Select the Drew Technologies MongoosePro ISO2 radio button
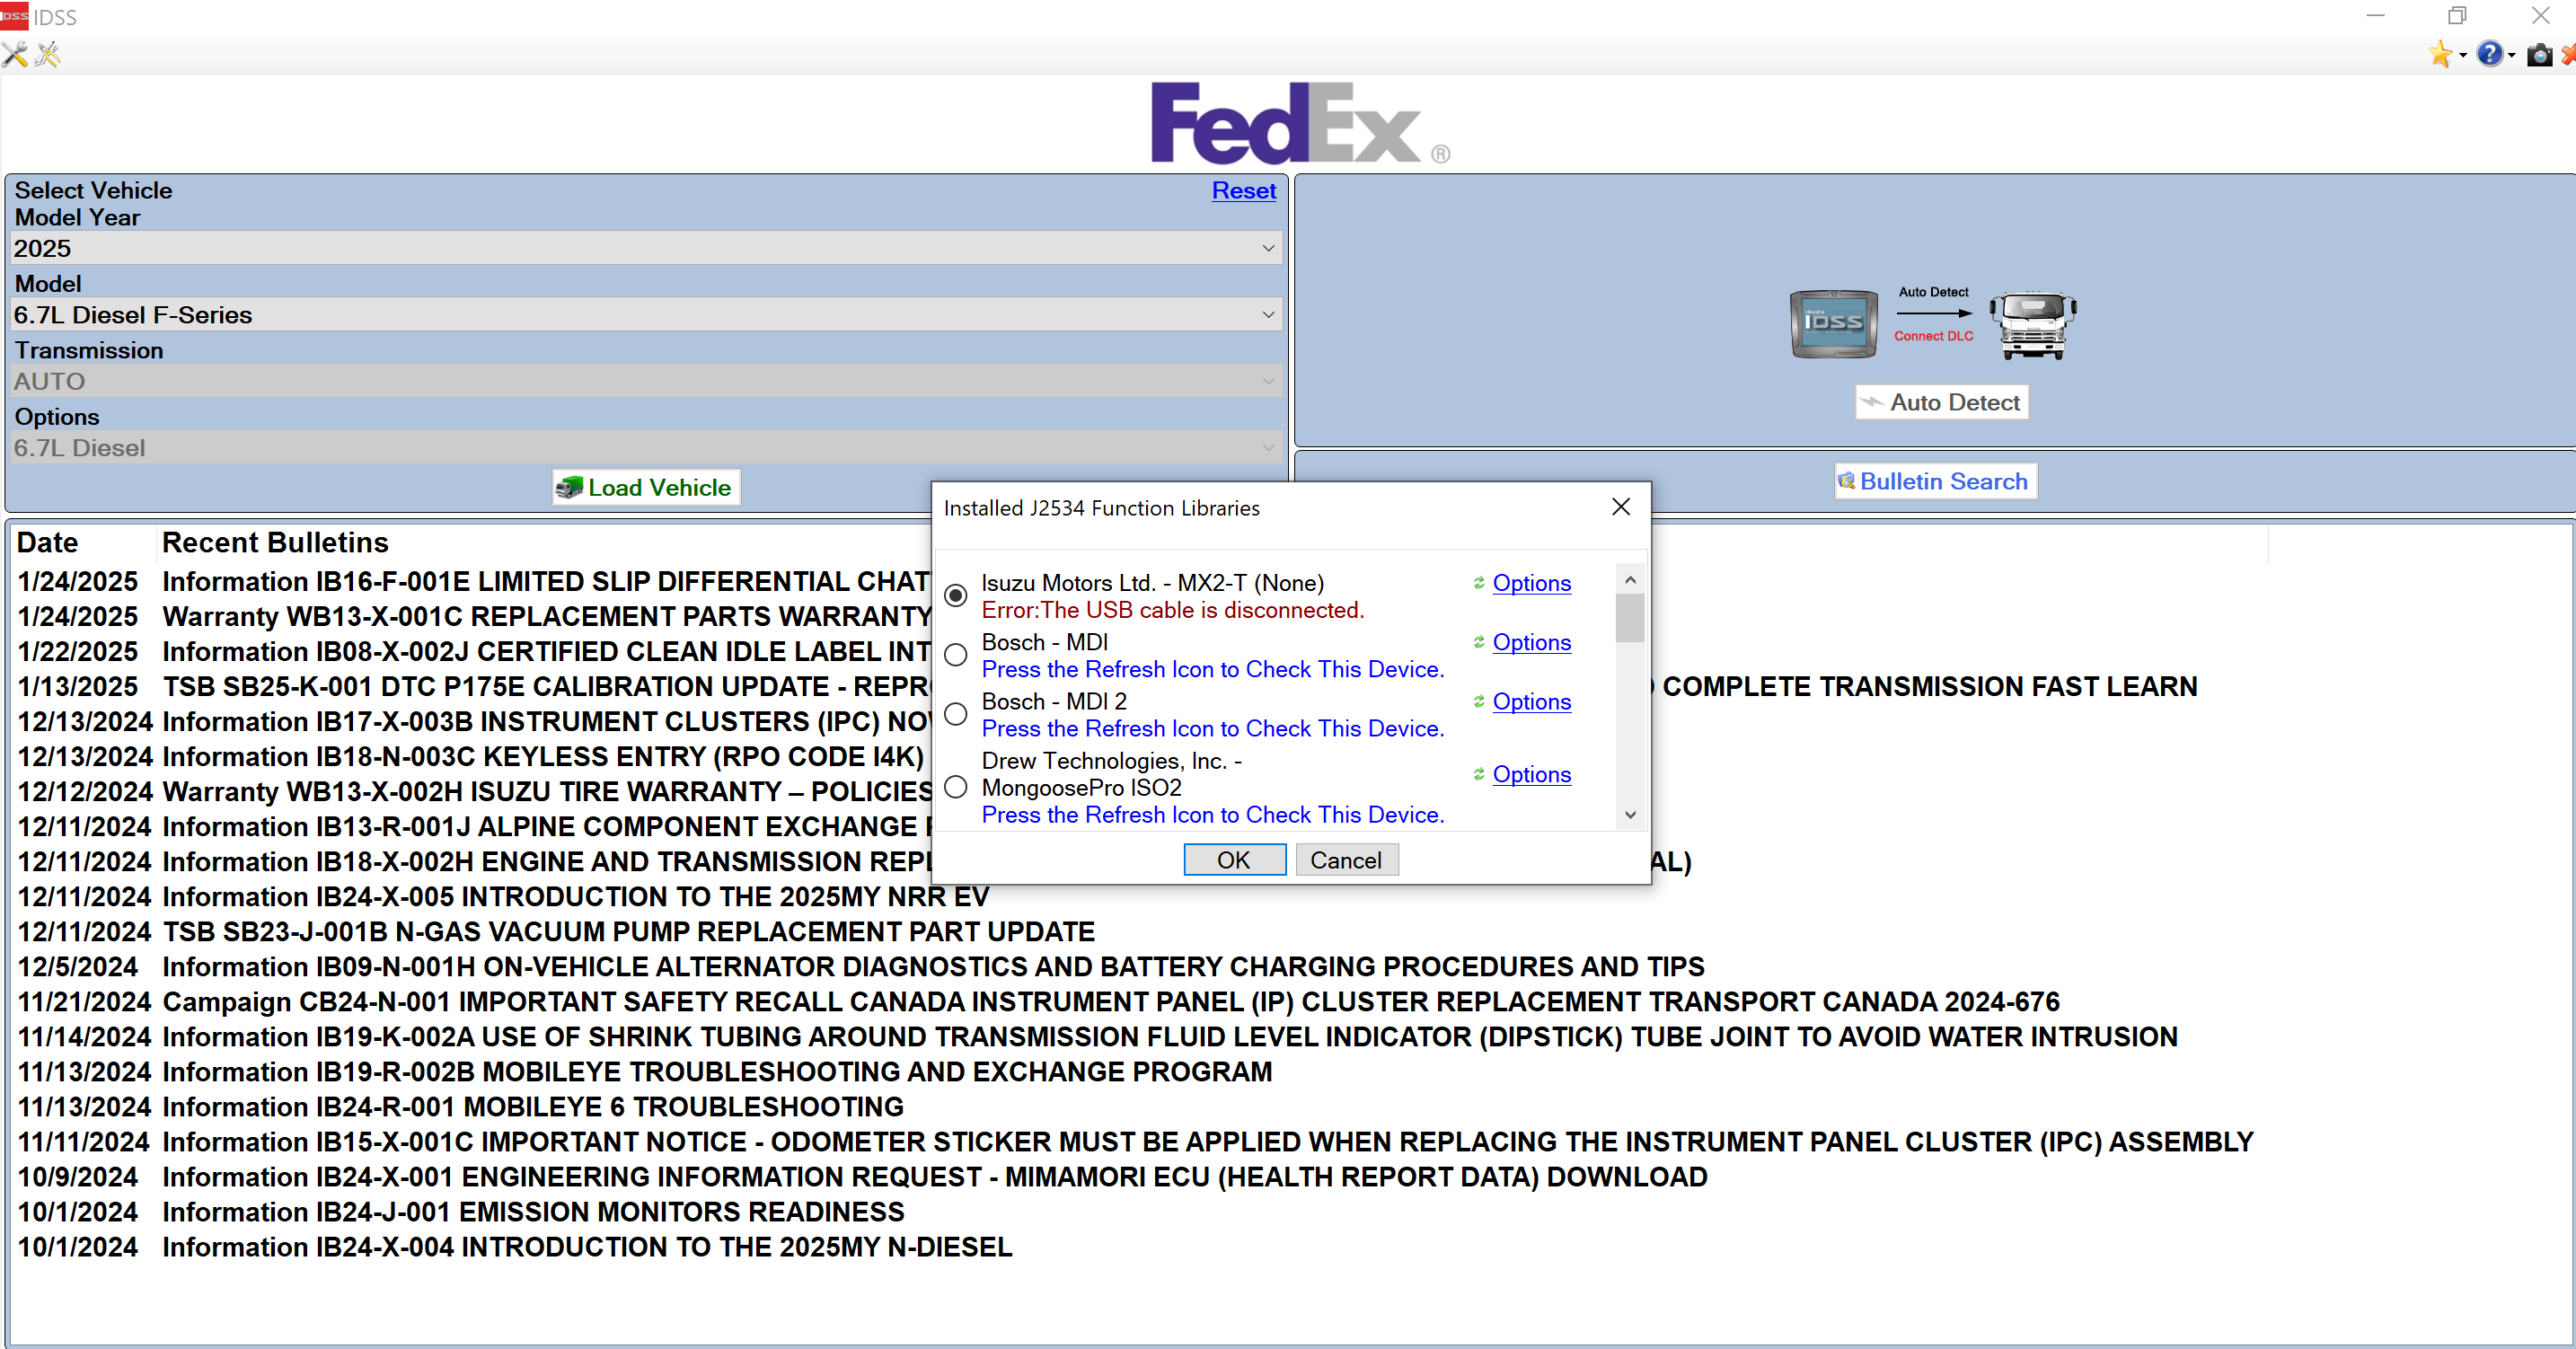Image resolution: width=2576 pixels, height=1349 pixels. pos(955,787)
